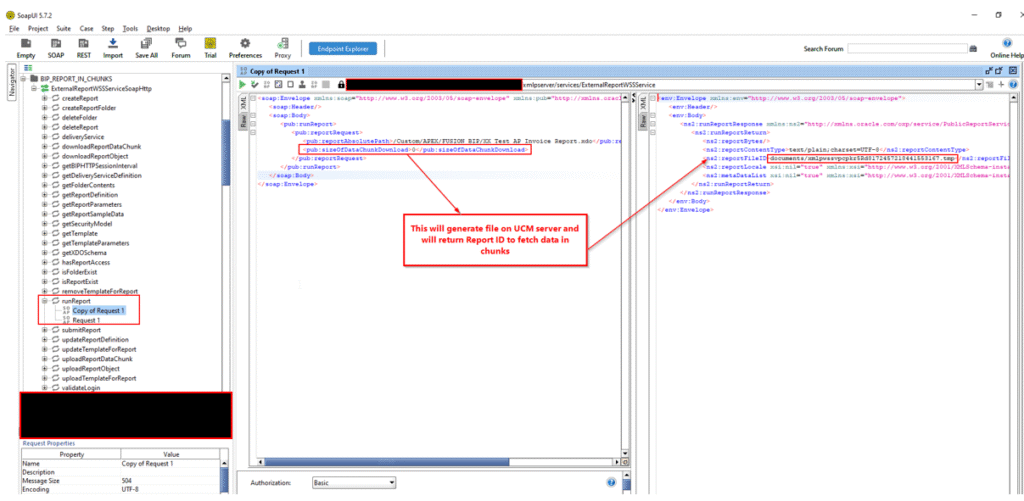Viewport: 1024px width, 501px height.
Task: Collapse ns2:runReportResponse fold toggle
Action: click(654, 123)
